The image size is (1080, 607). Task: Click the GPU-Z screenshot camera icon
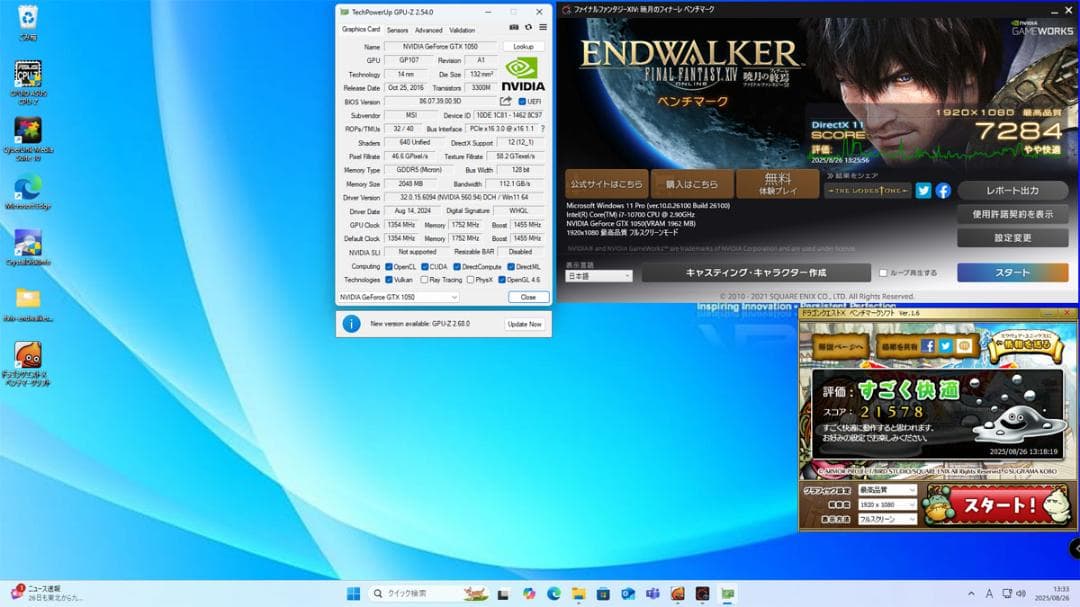[x=514, y=28]
